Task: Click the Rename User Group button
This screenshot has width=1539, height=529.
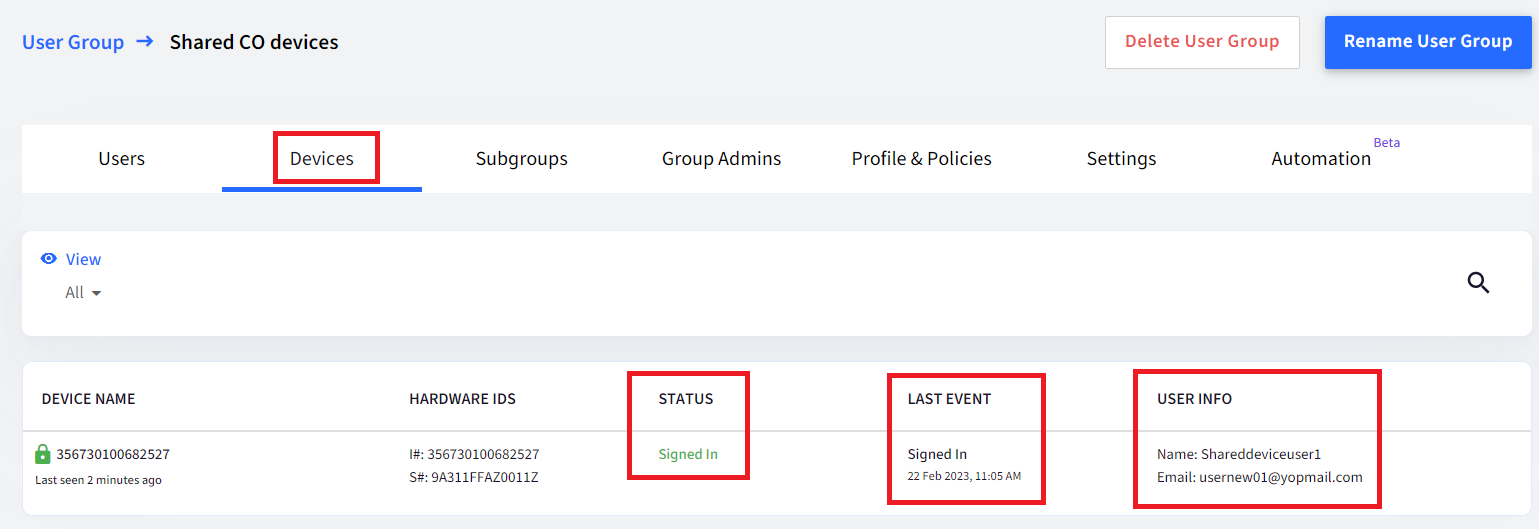Action: [1428, 42]
